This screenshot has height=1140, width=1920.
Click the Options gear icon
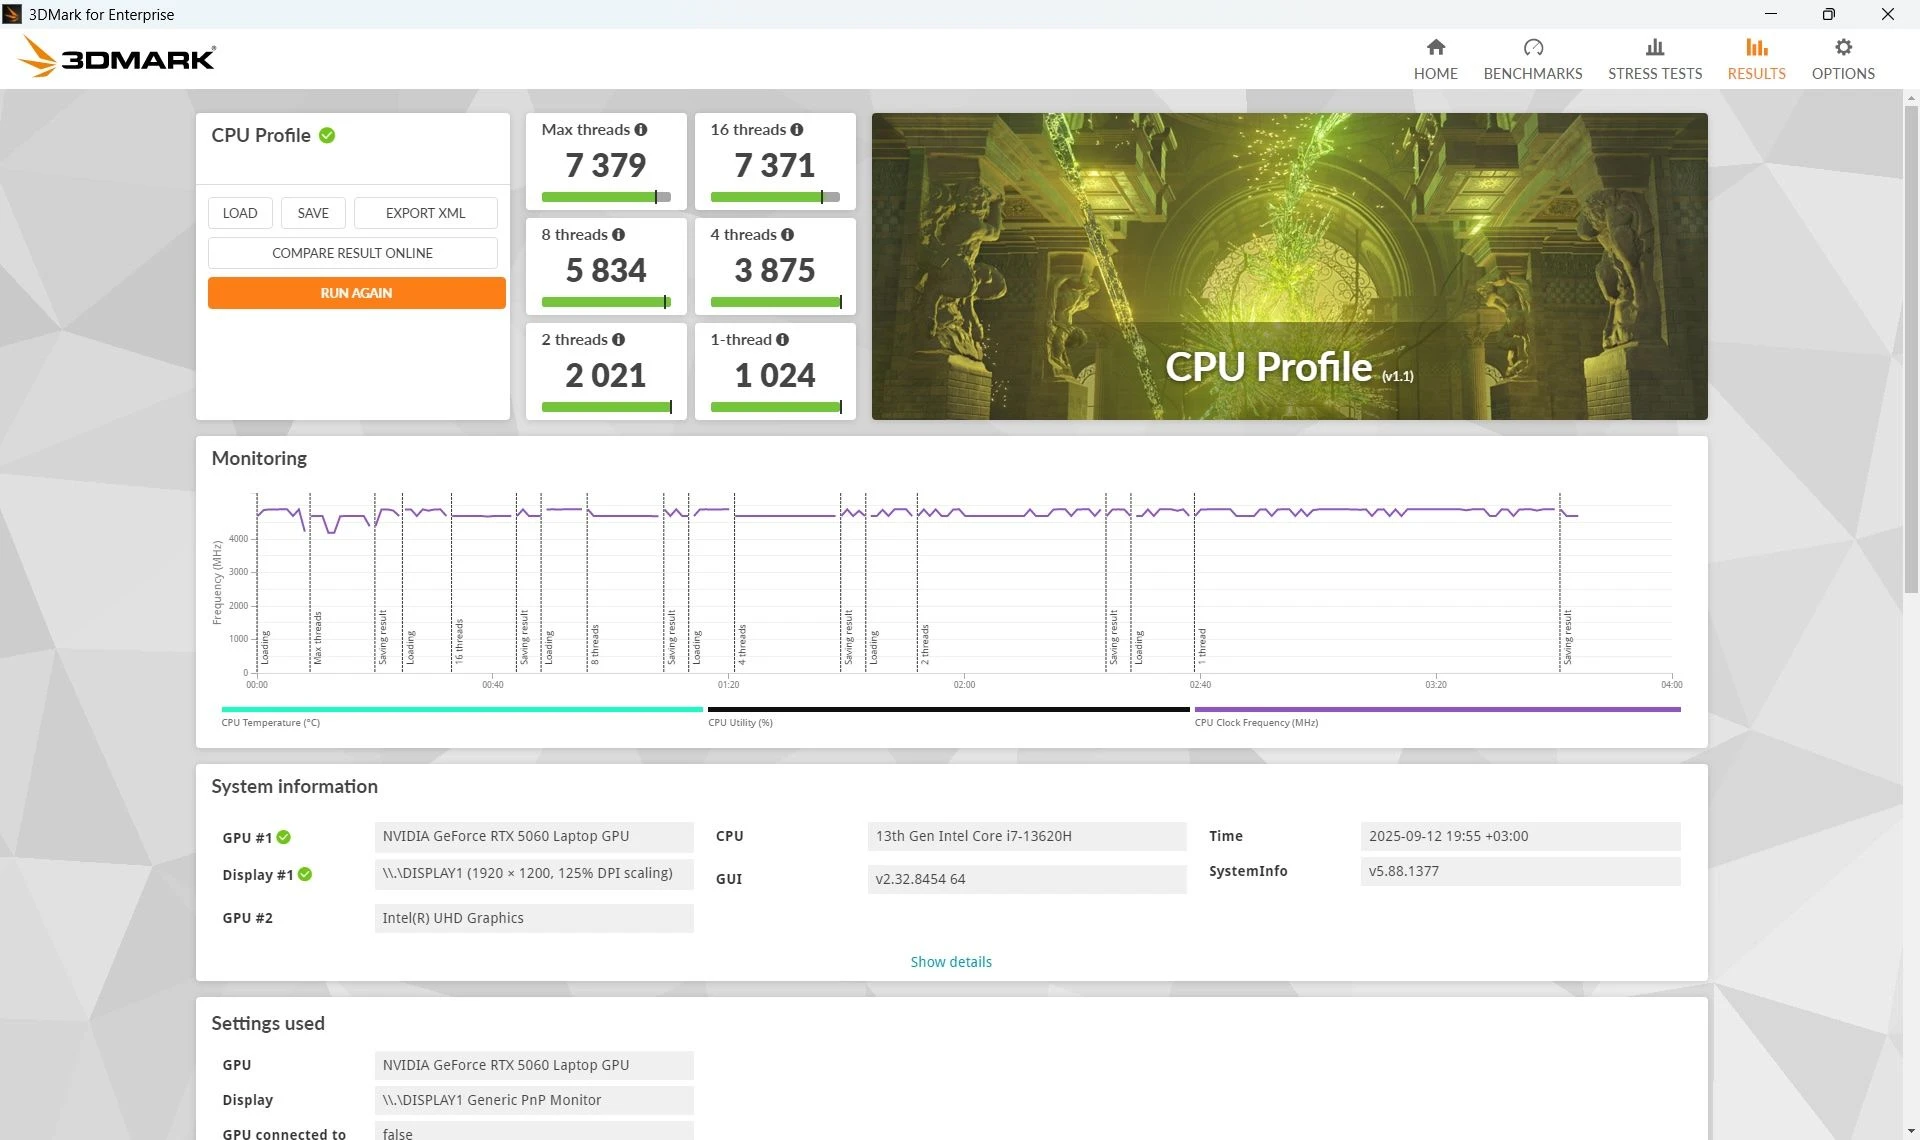(1842, 47)
